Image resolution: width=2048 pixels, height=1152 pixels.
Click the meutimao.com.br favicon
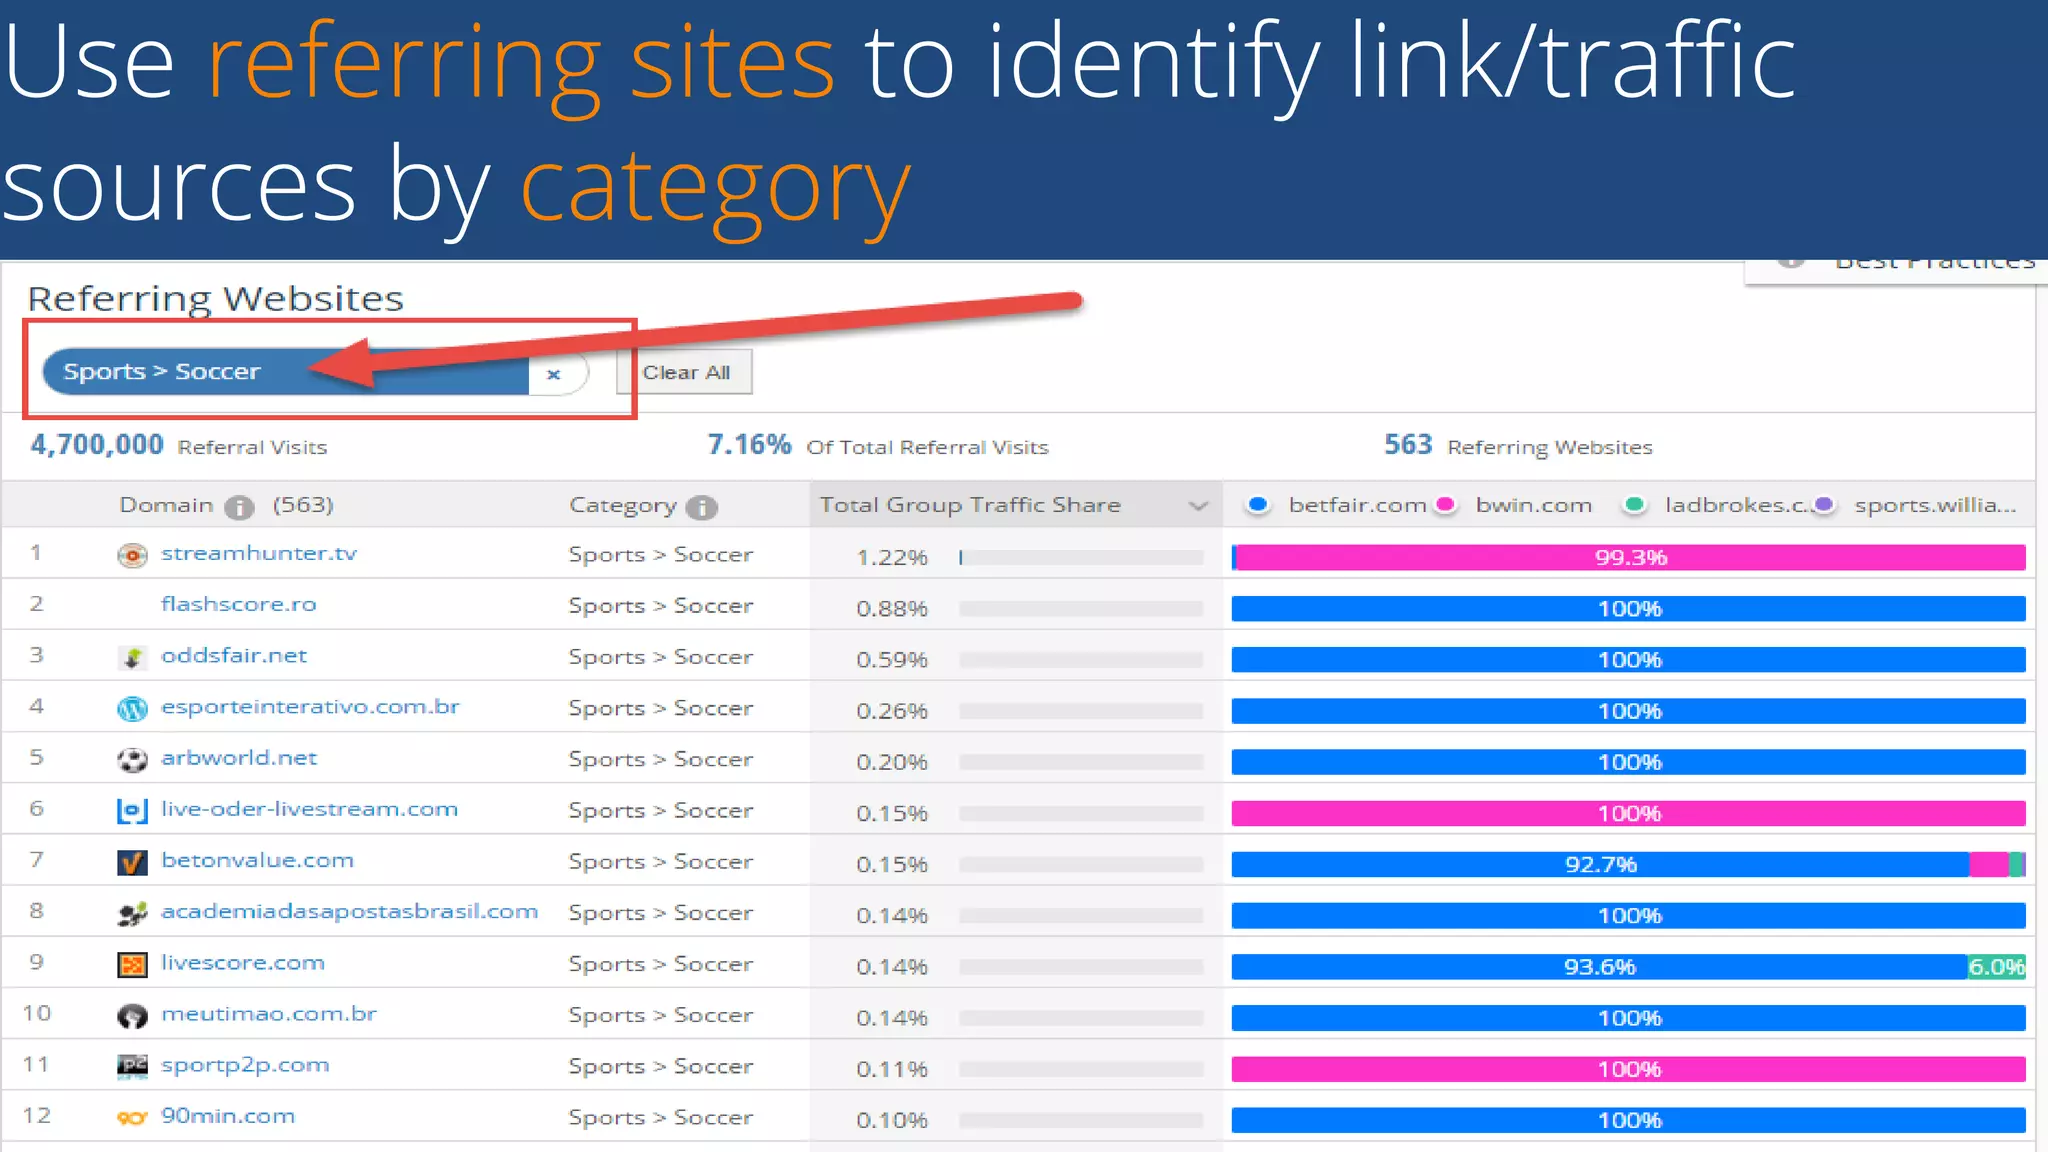pyautogui.click(x=132, y=1016)
